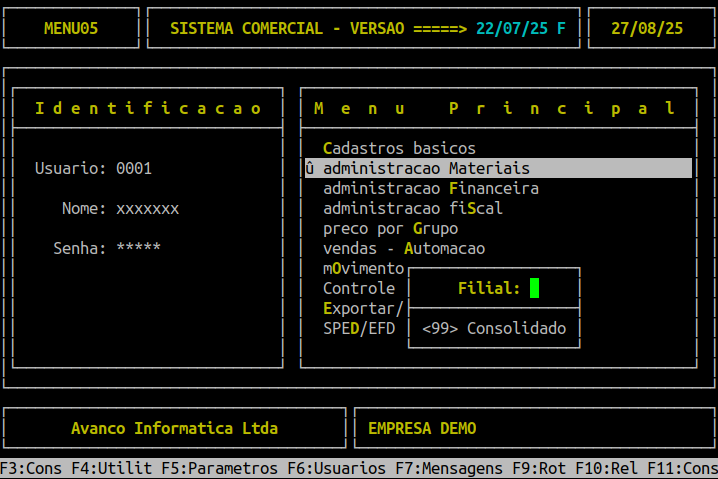718x479 pixels.
Task: Open F4:Utilit in the bottom bar
Action: [x=112, y=468]
